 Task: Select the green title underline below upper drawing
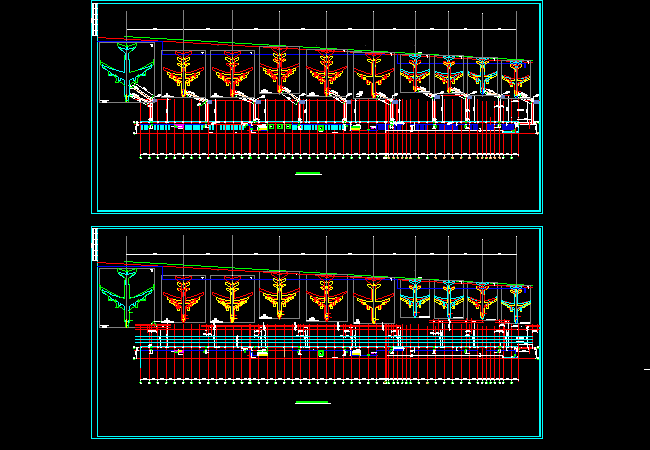pyautogui.click(x=309, y=174)
